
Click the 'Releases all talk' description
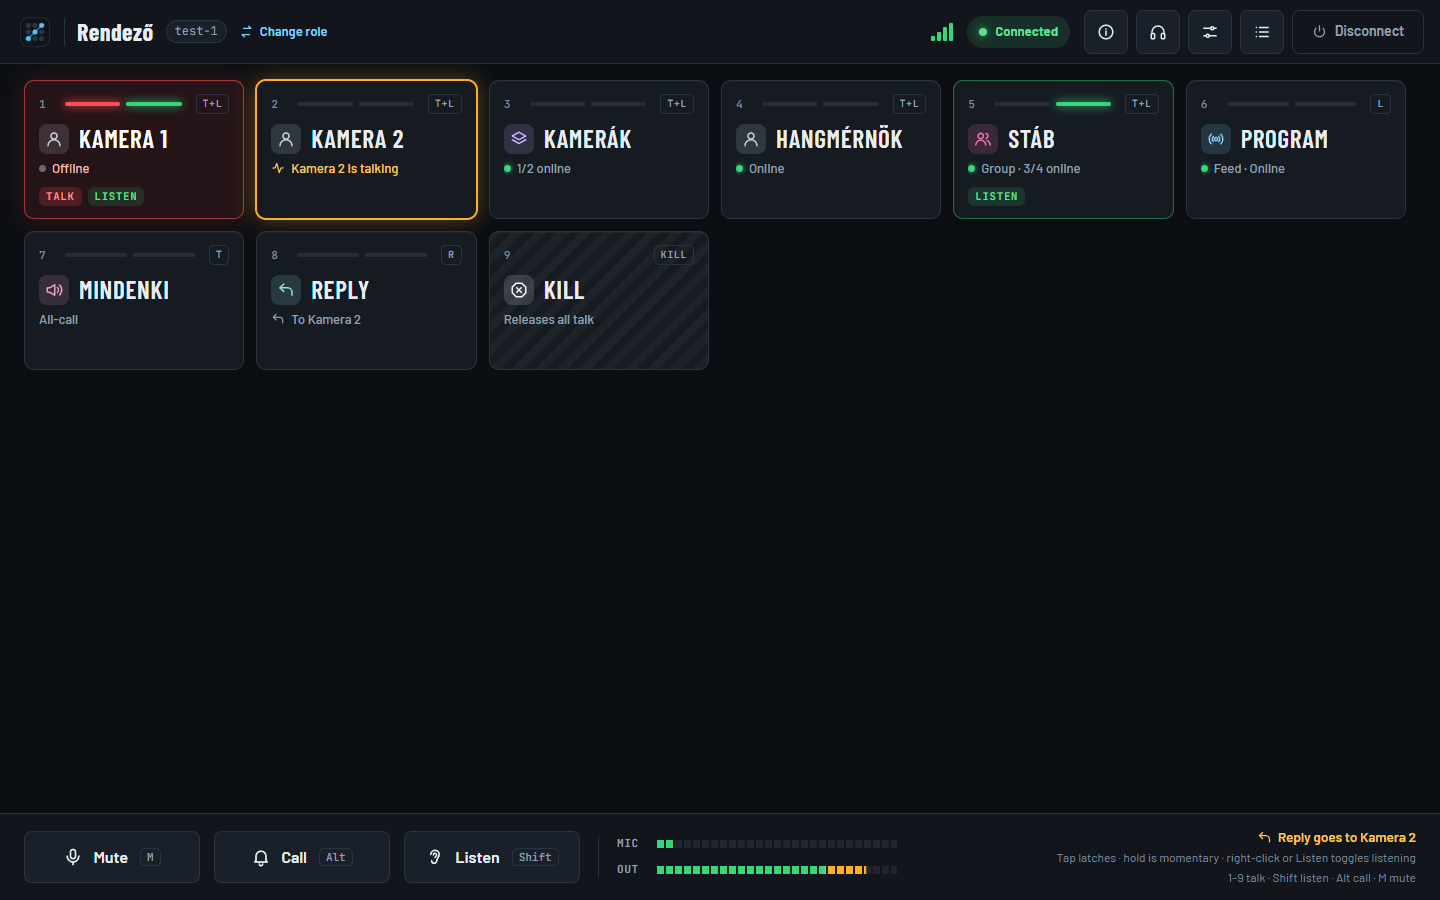[x=549, y=320]
